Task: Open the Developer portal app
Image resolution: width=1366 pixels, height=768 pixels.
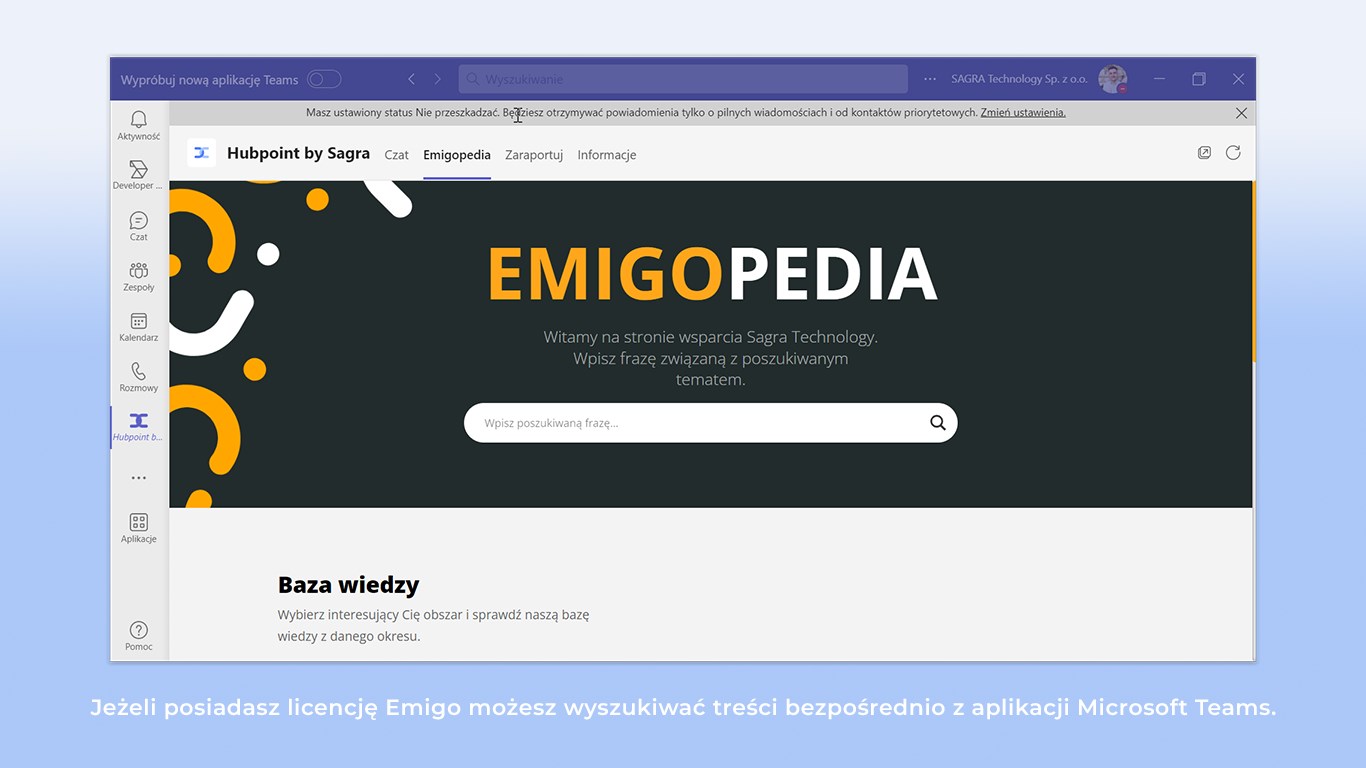Action: (x=139, y=175)
